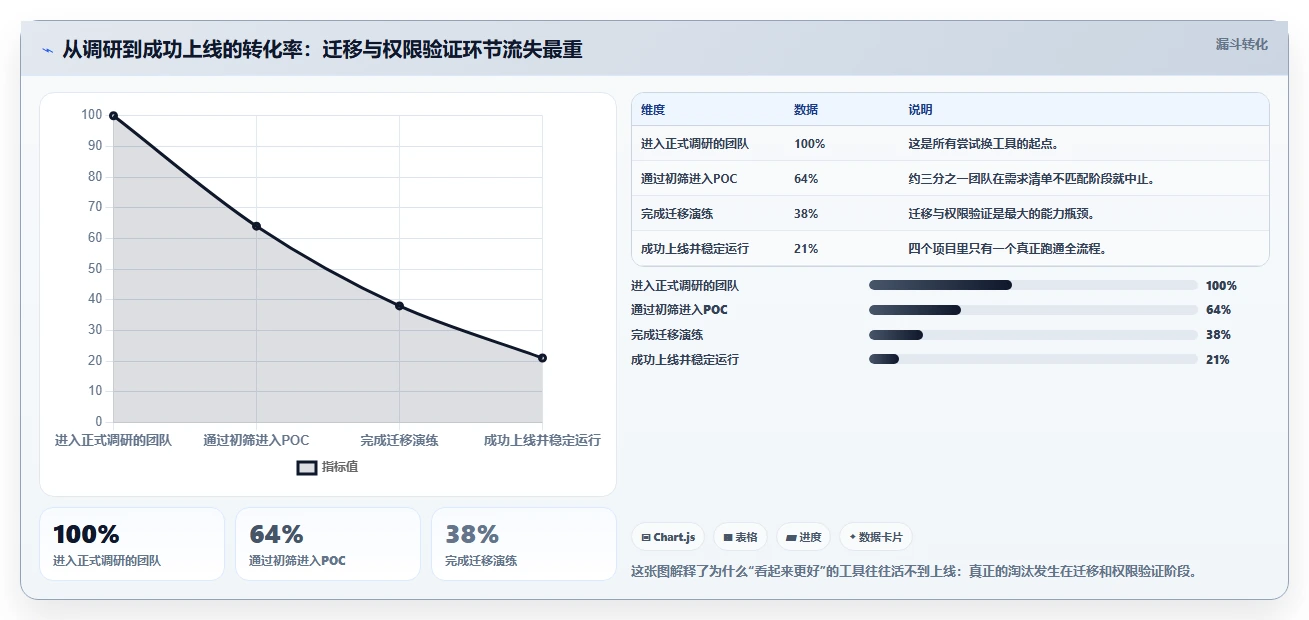Open the 64% 通过初筛进入POC data card
Screen dimensions: 1309x620
tap(328, 544)
